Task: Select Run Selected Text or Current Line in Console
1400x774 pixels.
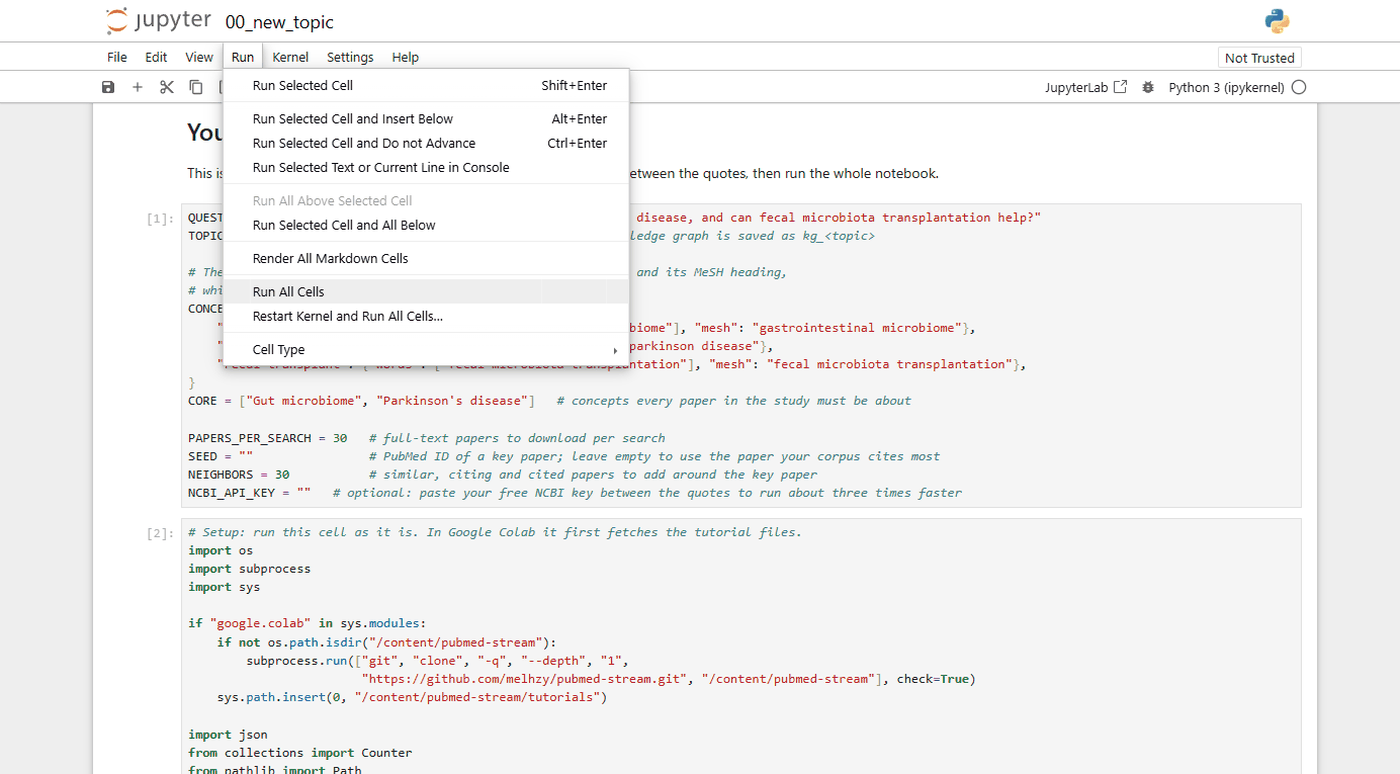Action: 426,168
